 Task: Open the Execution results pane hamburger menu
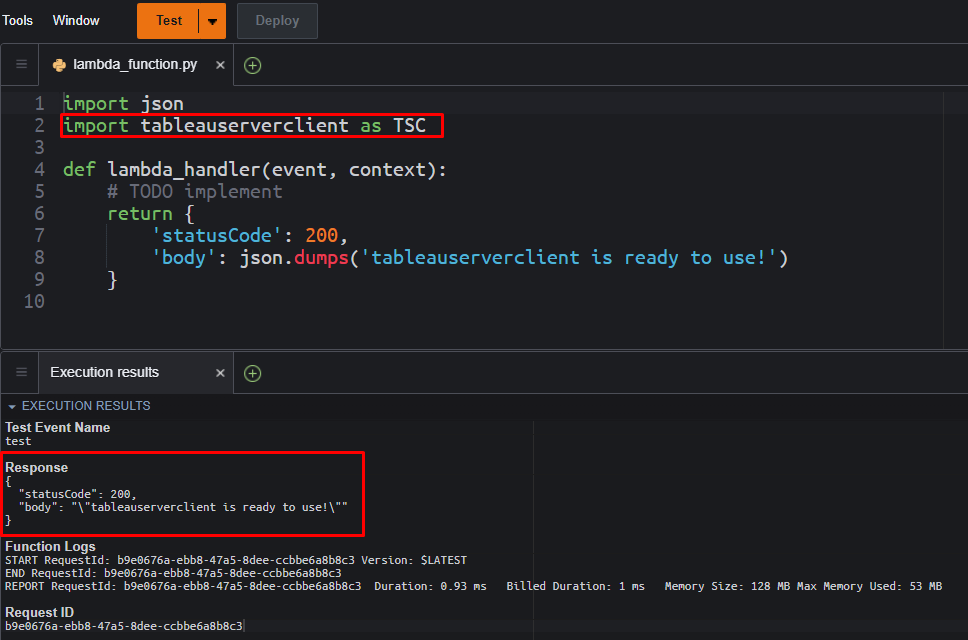pyautogui.click(x=22, y=372)
